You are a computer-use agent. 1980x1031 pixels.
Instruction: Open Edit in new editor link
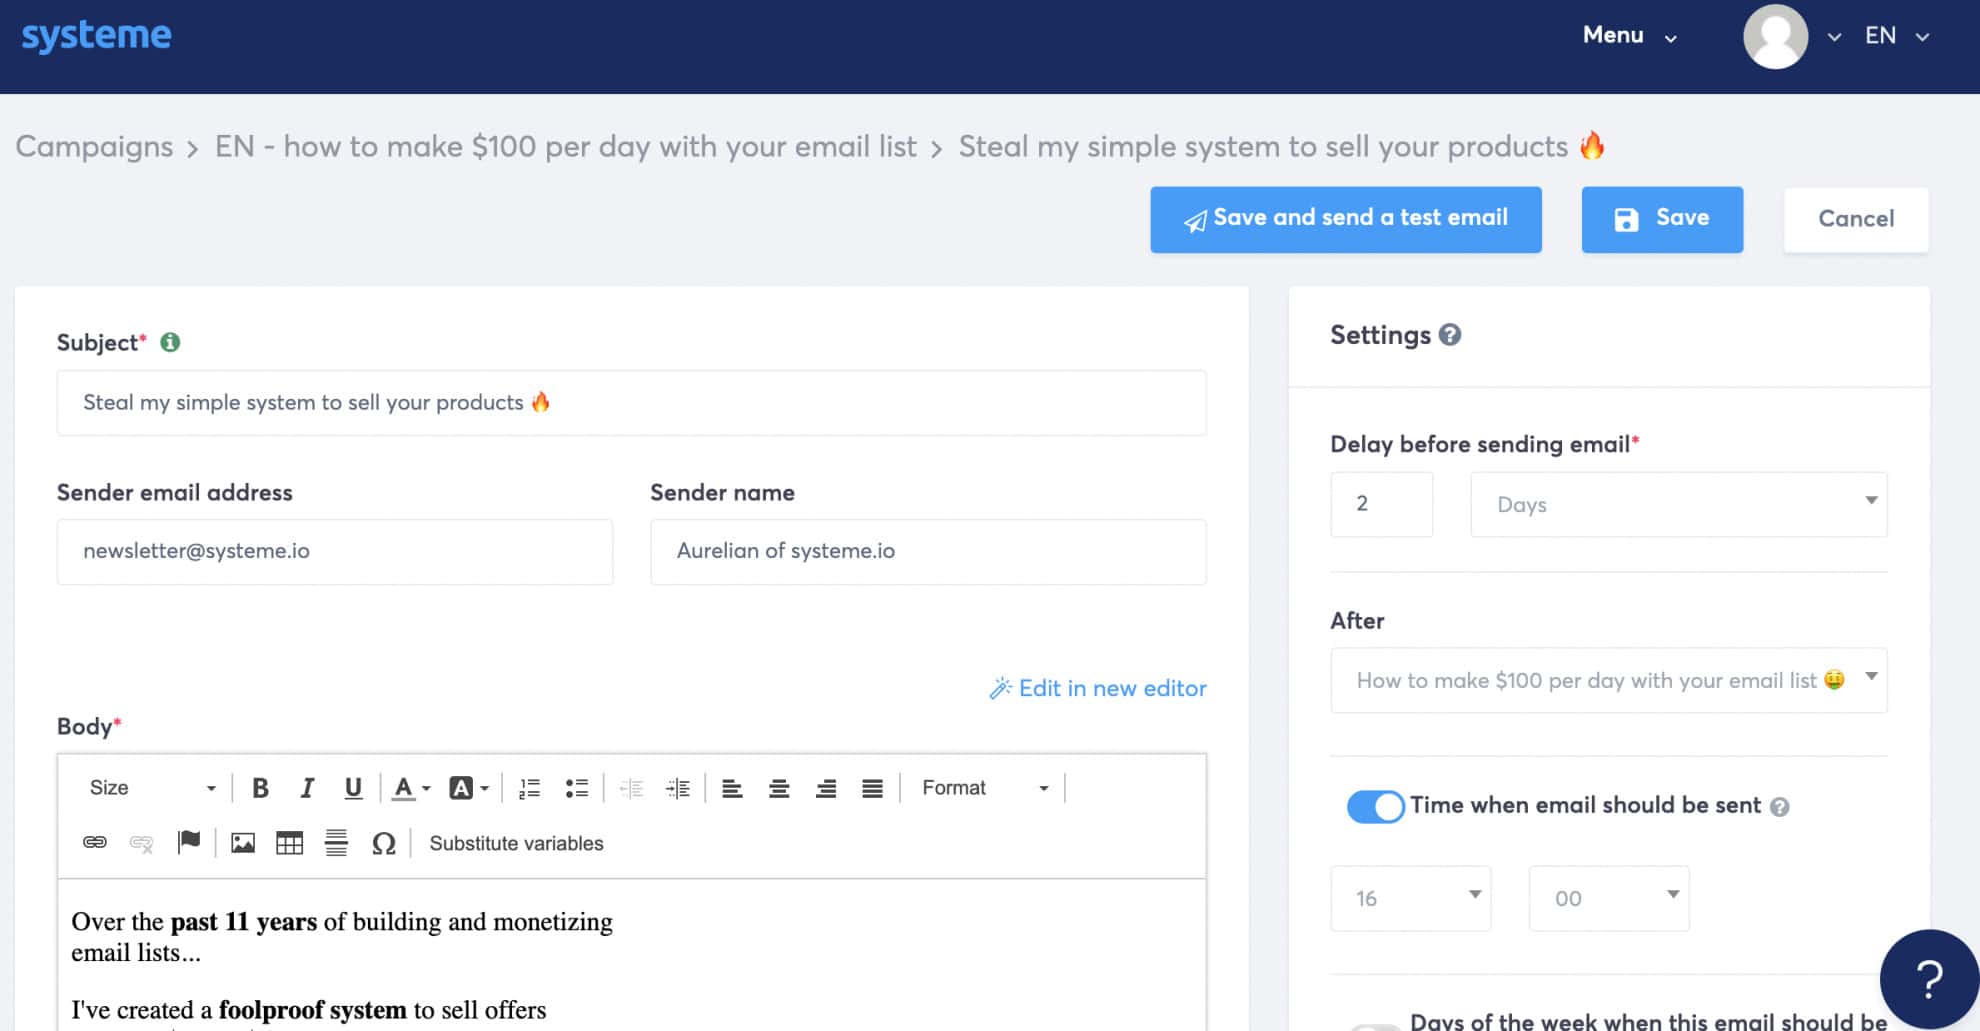tap(1098, 688)
